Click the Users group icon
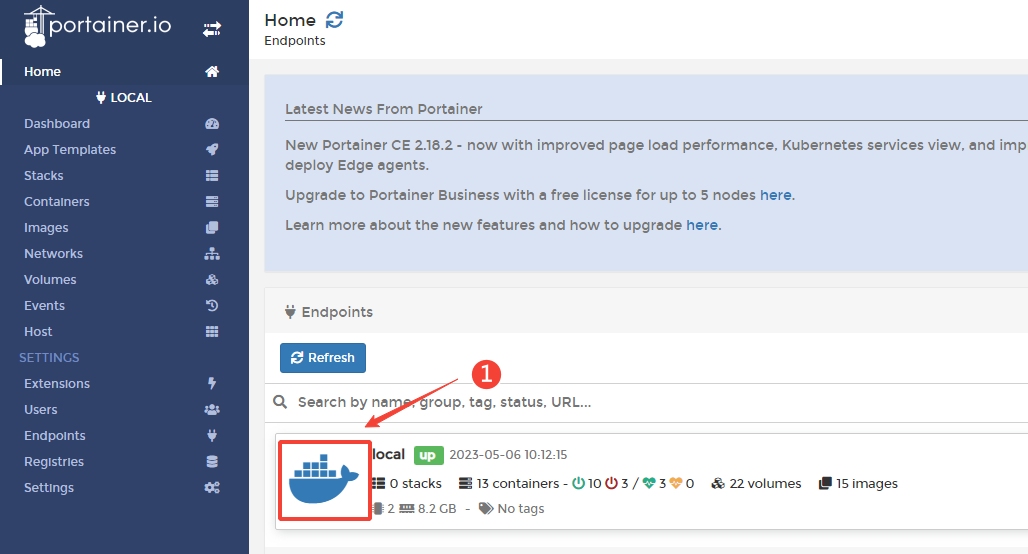The width and height of the screenshot is (1028, 554). [x=212, y=410]
